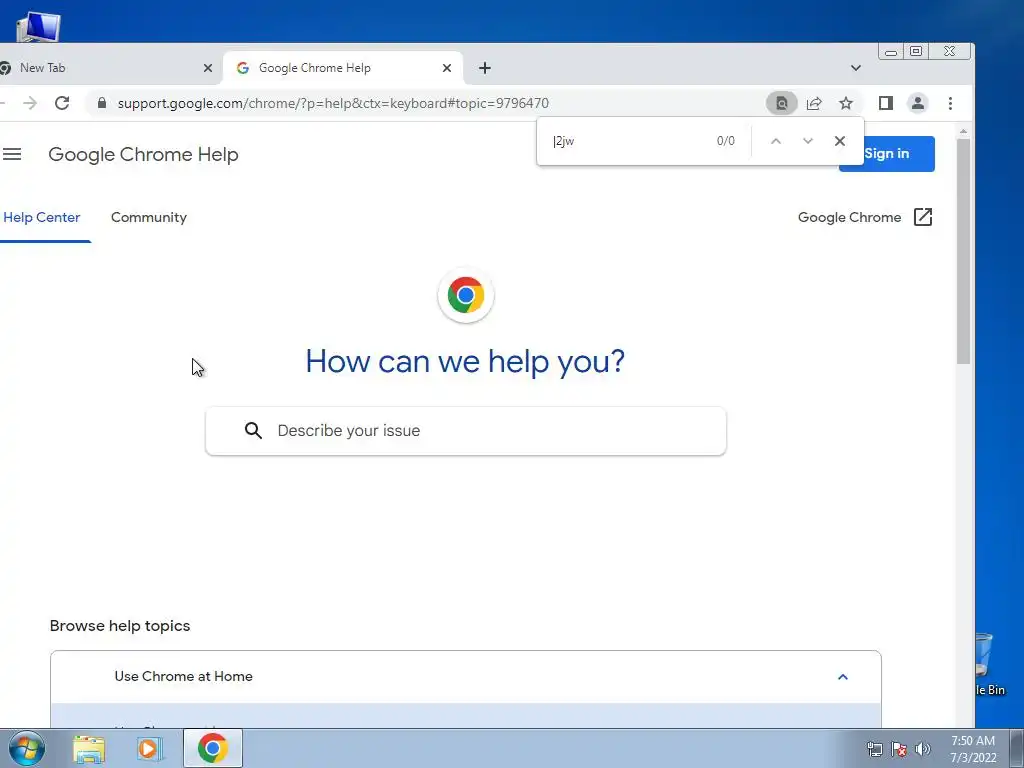Select the Recycle Bin desktop icon
The width and height of the screenshot is (1024, 768).
pyautogui.click(x=991, y=665)
